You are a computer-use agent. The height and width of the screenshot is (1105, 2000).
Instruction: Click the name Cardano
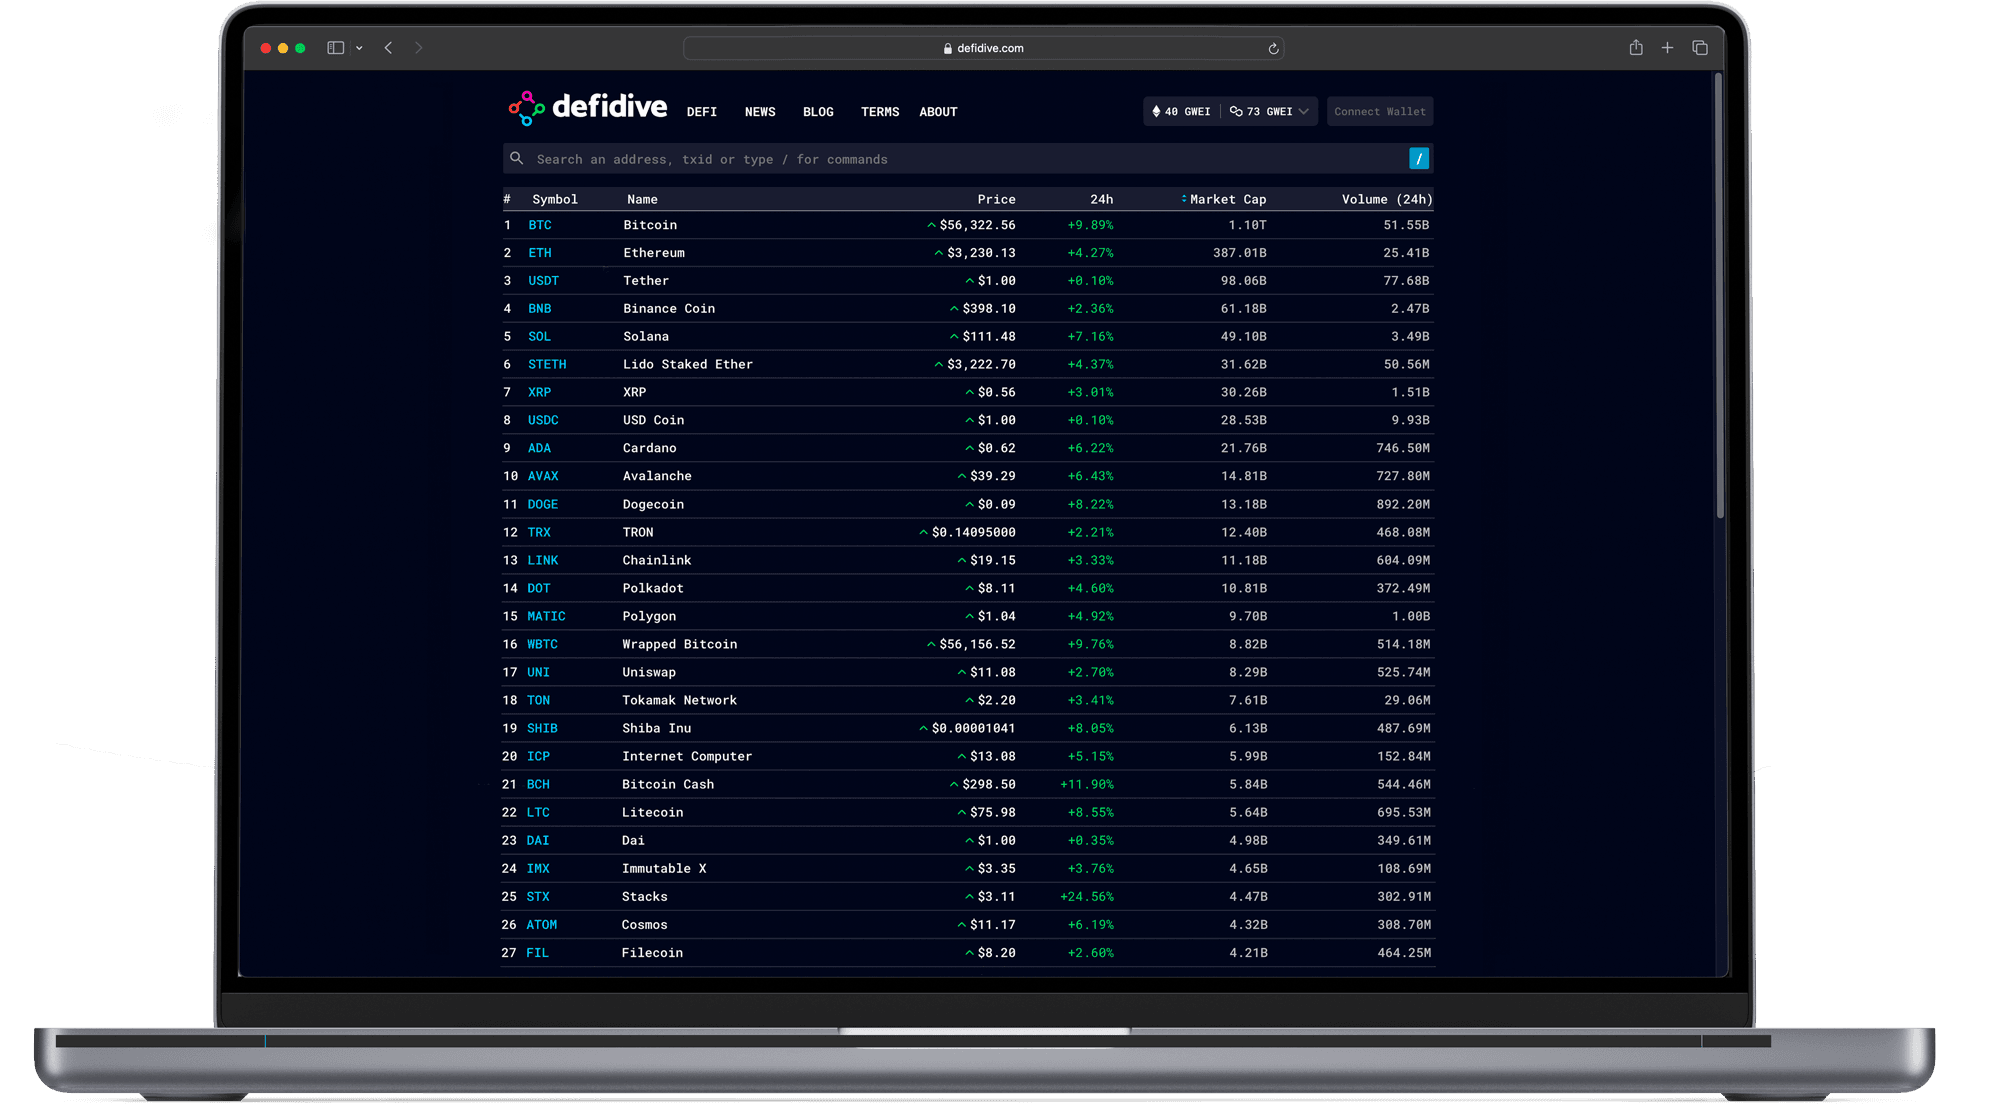pyautogui.click(x=650, y=449)
